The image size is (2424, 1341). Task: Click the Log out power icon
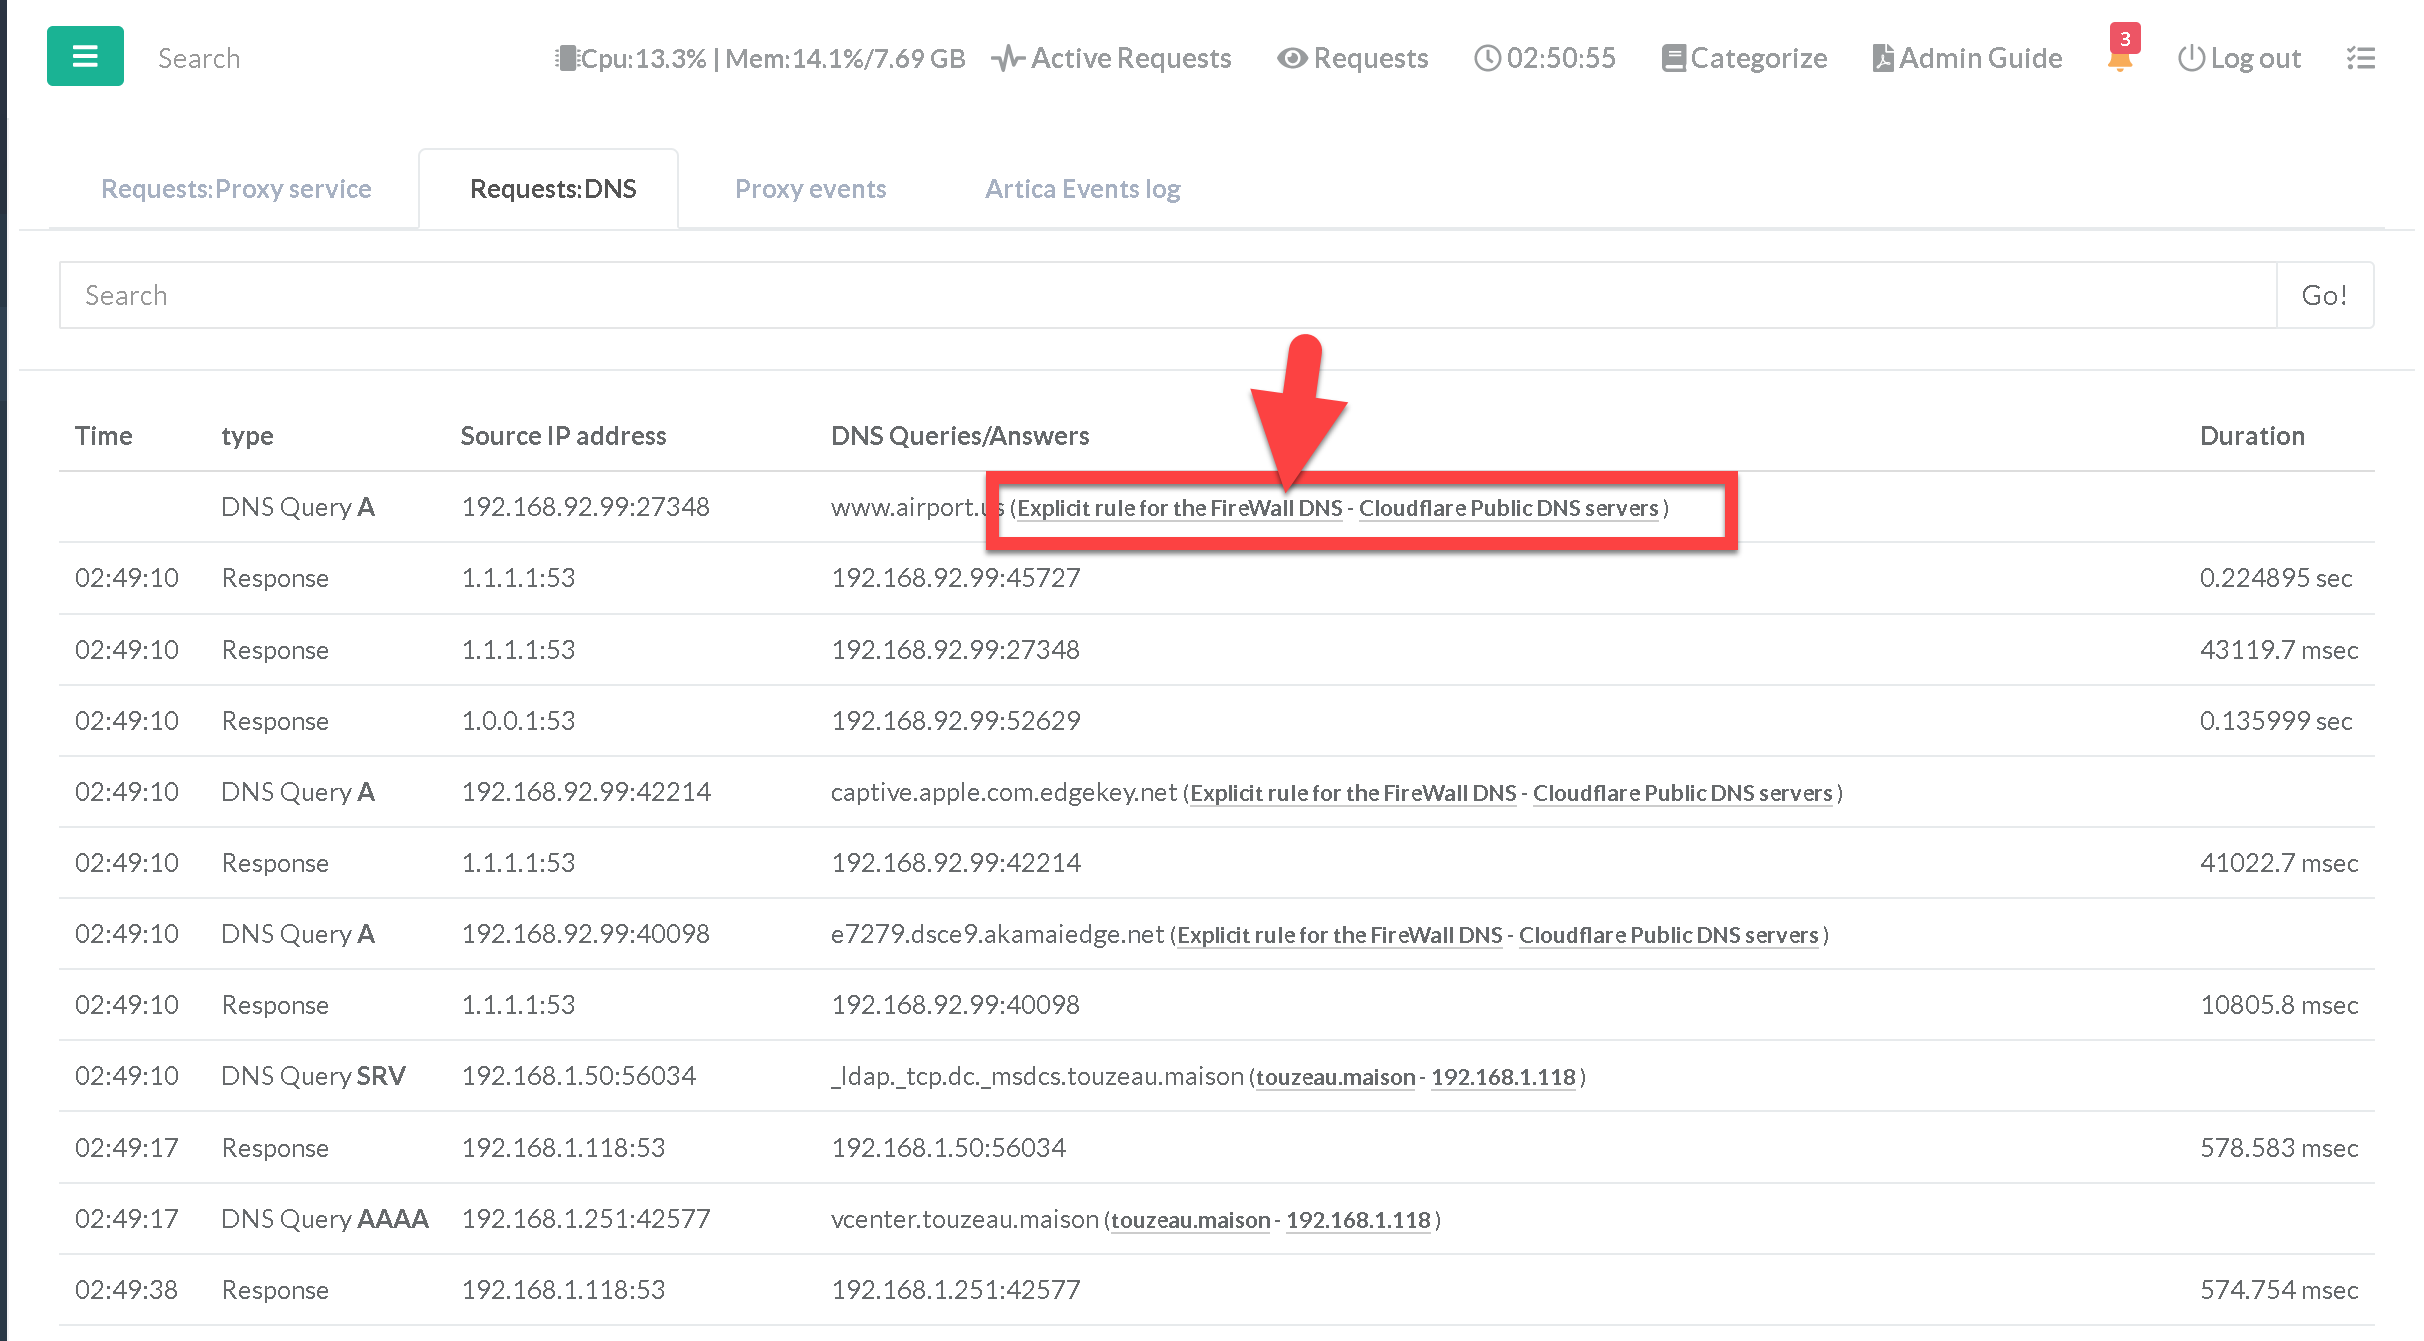click(x=2190, y=58)
